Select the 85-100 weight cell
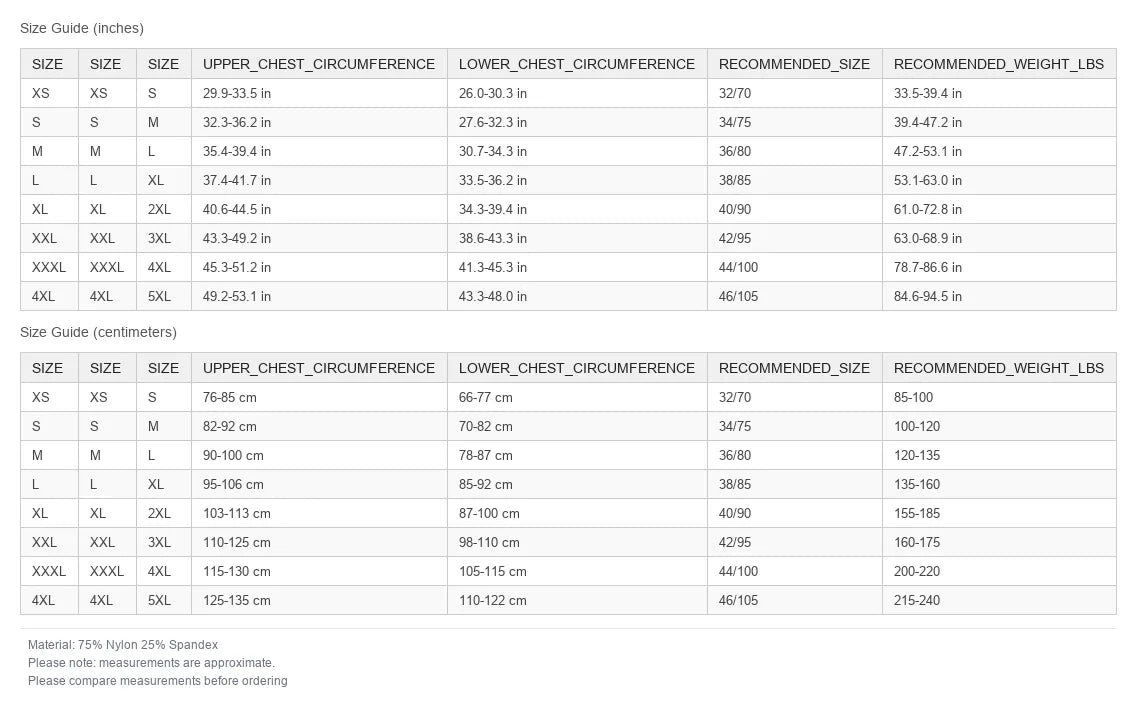Screen dimensions: 1136x722 pos(999,398)
